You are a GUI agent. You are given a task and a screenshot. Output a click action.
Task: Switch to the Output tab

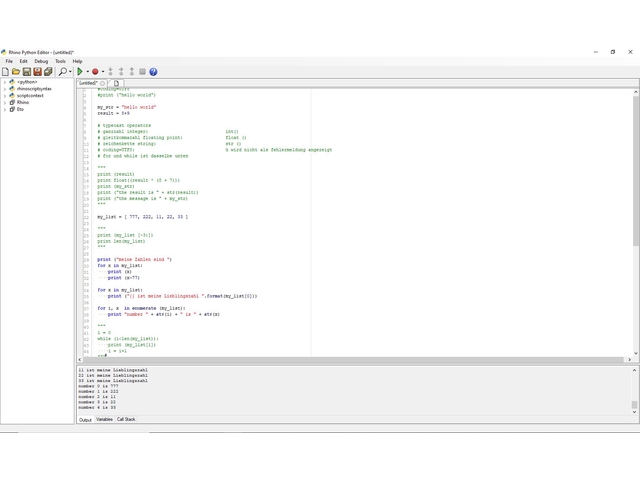[x=85, y=420]
